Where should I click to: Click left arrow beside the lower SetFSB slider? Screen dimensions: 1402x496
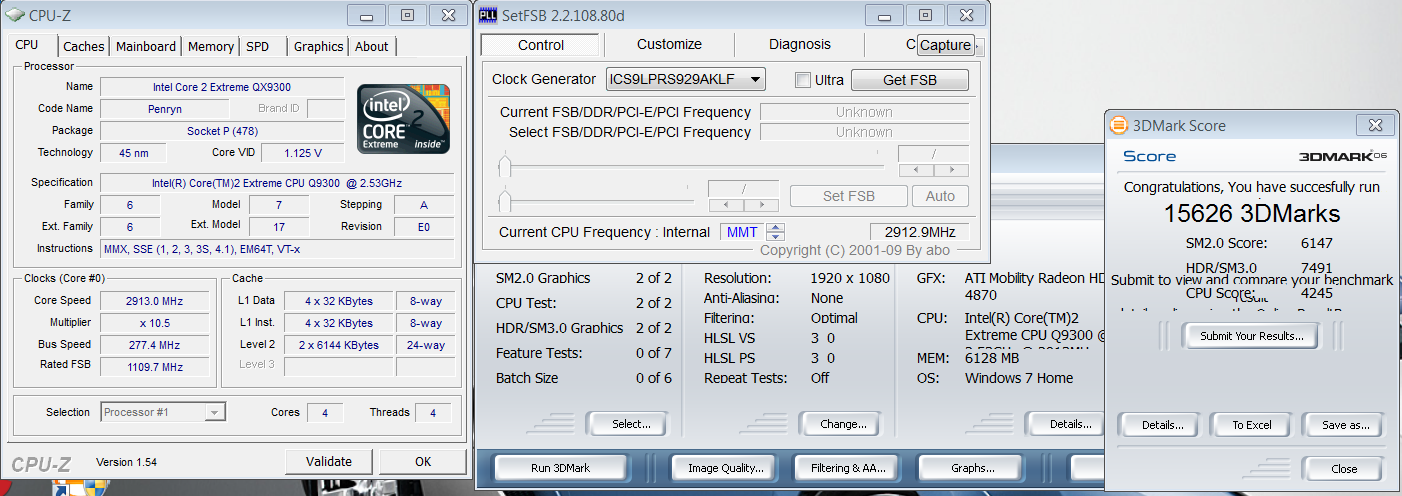(725, 205)
